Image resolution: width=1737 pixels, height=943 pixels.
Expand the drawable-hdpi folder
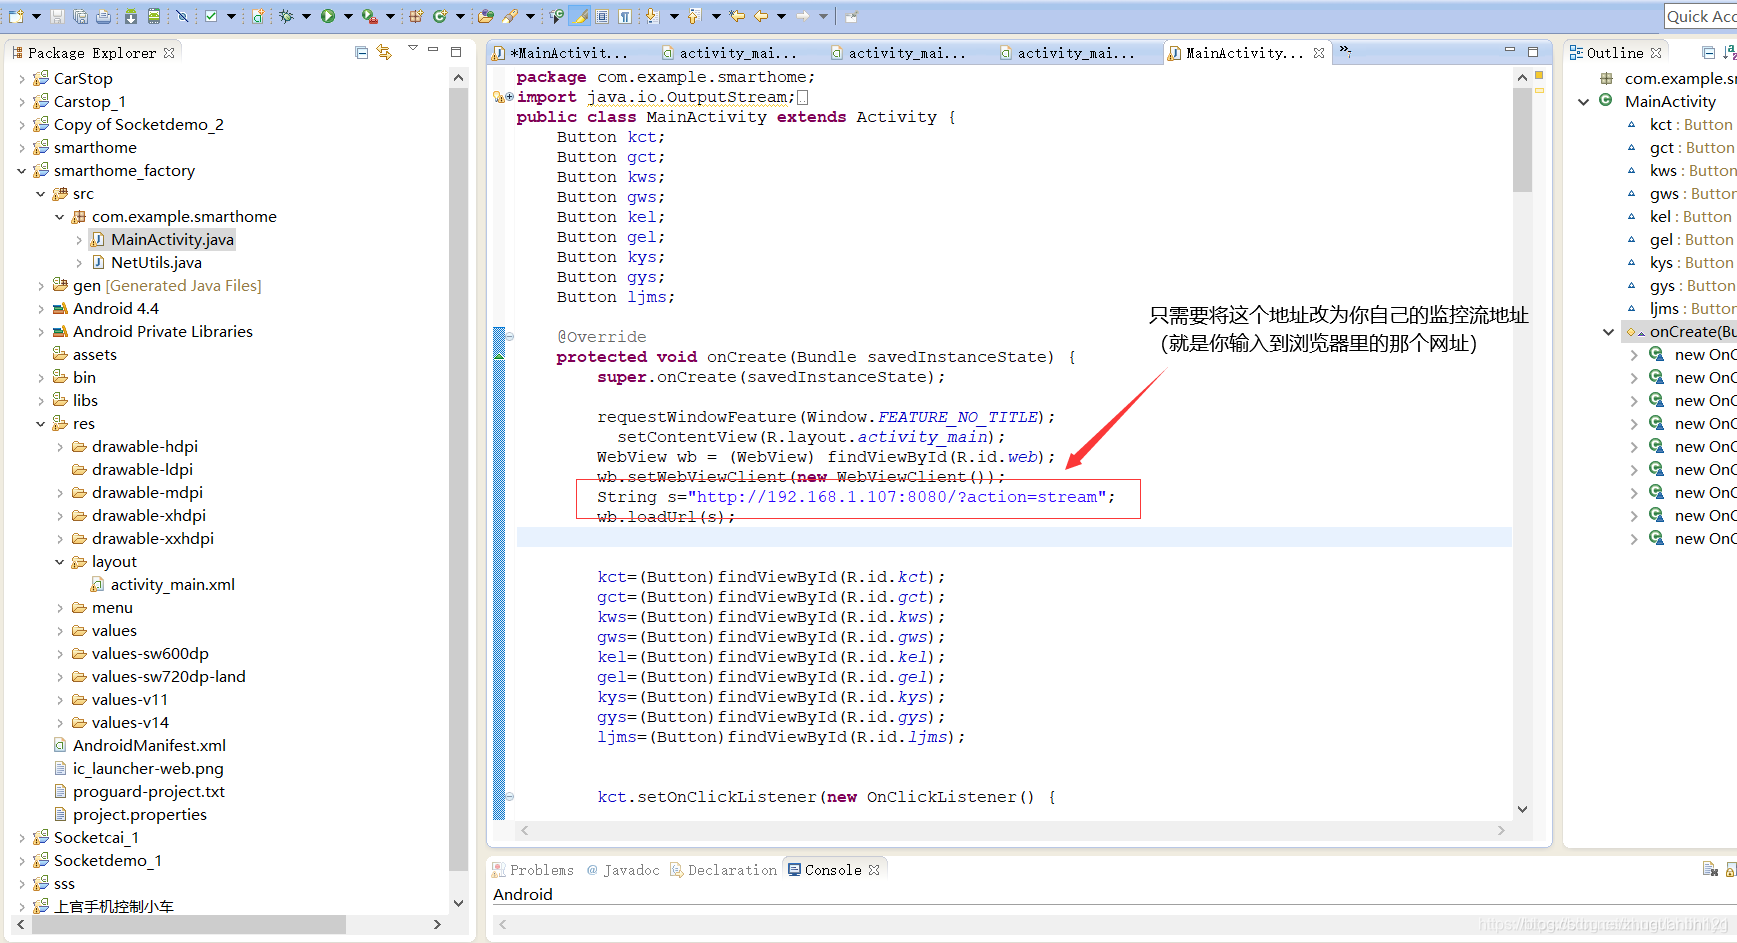(60, 446)
